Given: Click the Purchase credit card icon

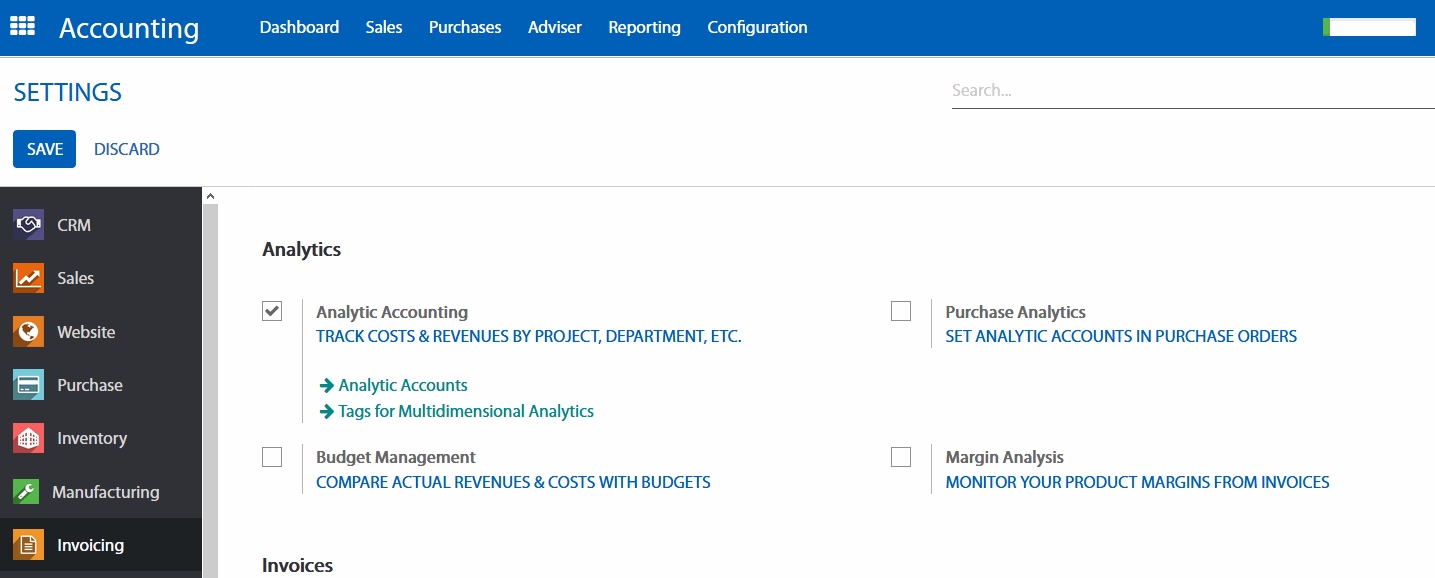Looking at the screenshot, I should [x=28, y=385].
